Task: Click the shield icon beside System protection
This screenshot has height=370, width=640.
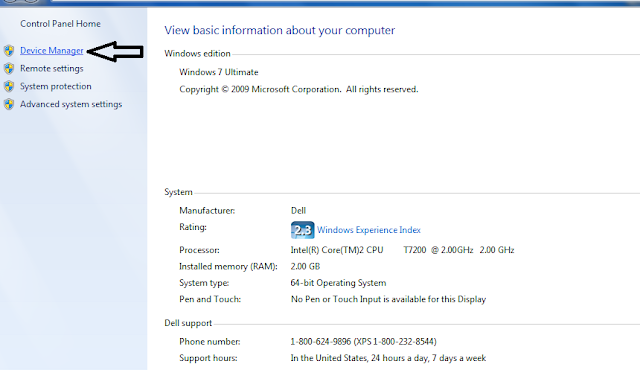Action: tap(9, 86)
